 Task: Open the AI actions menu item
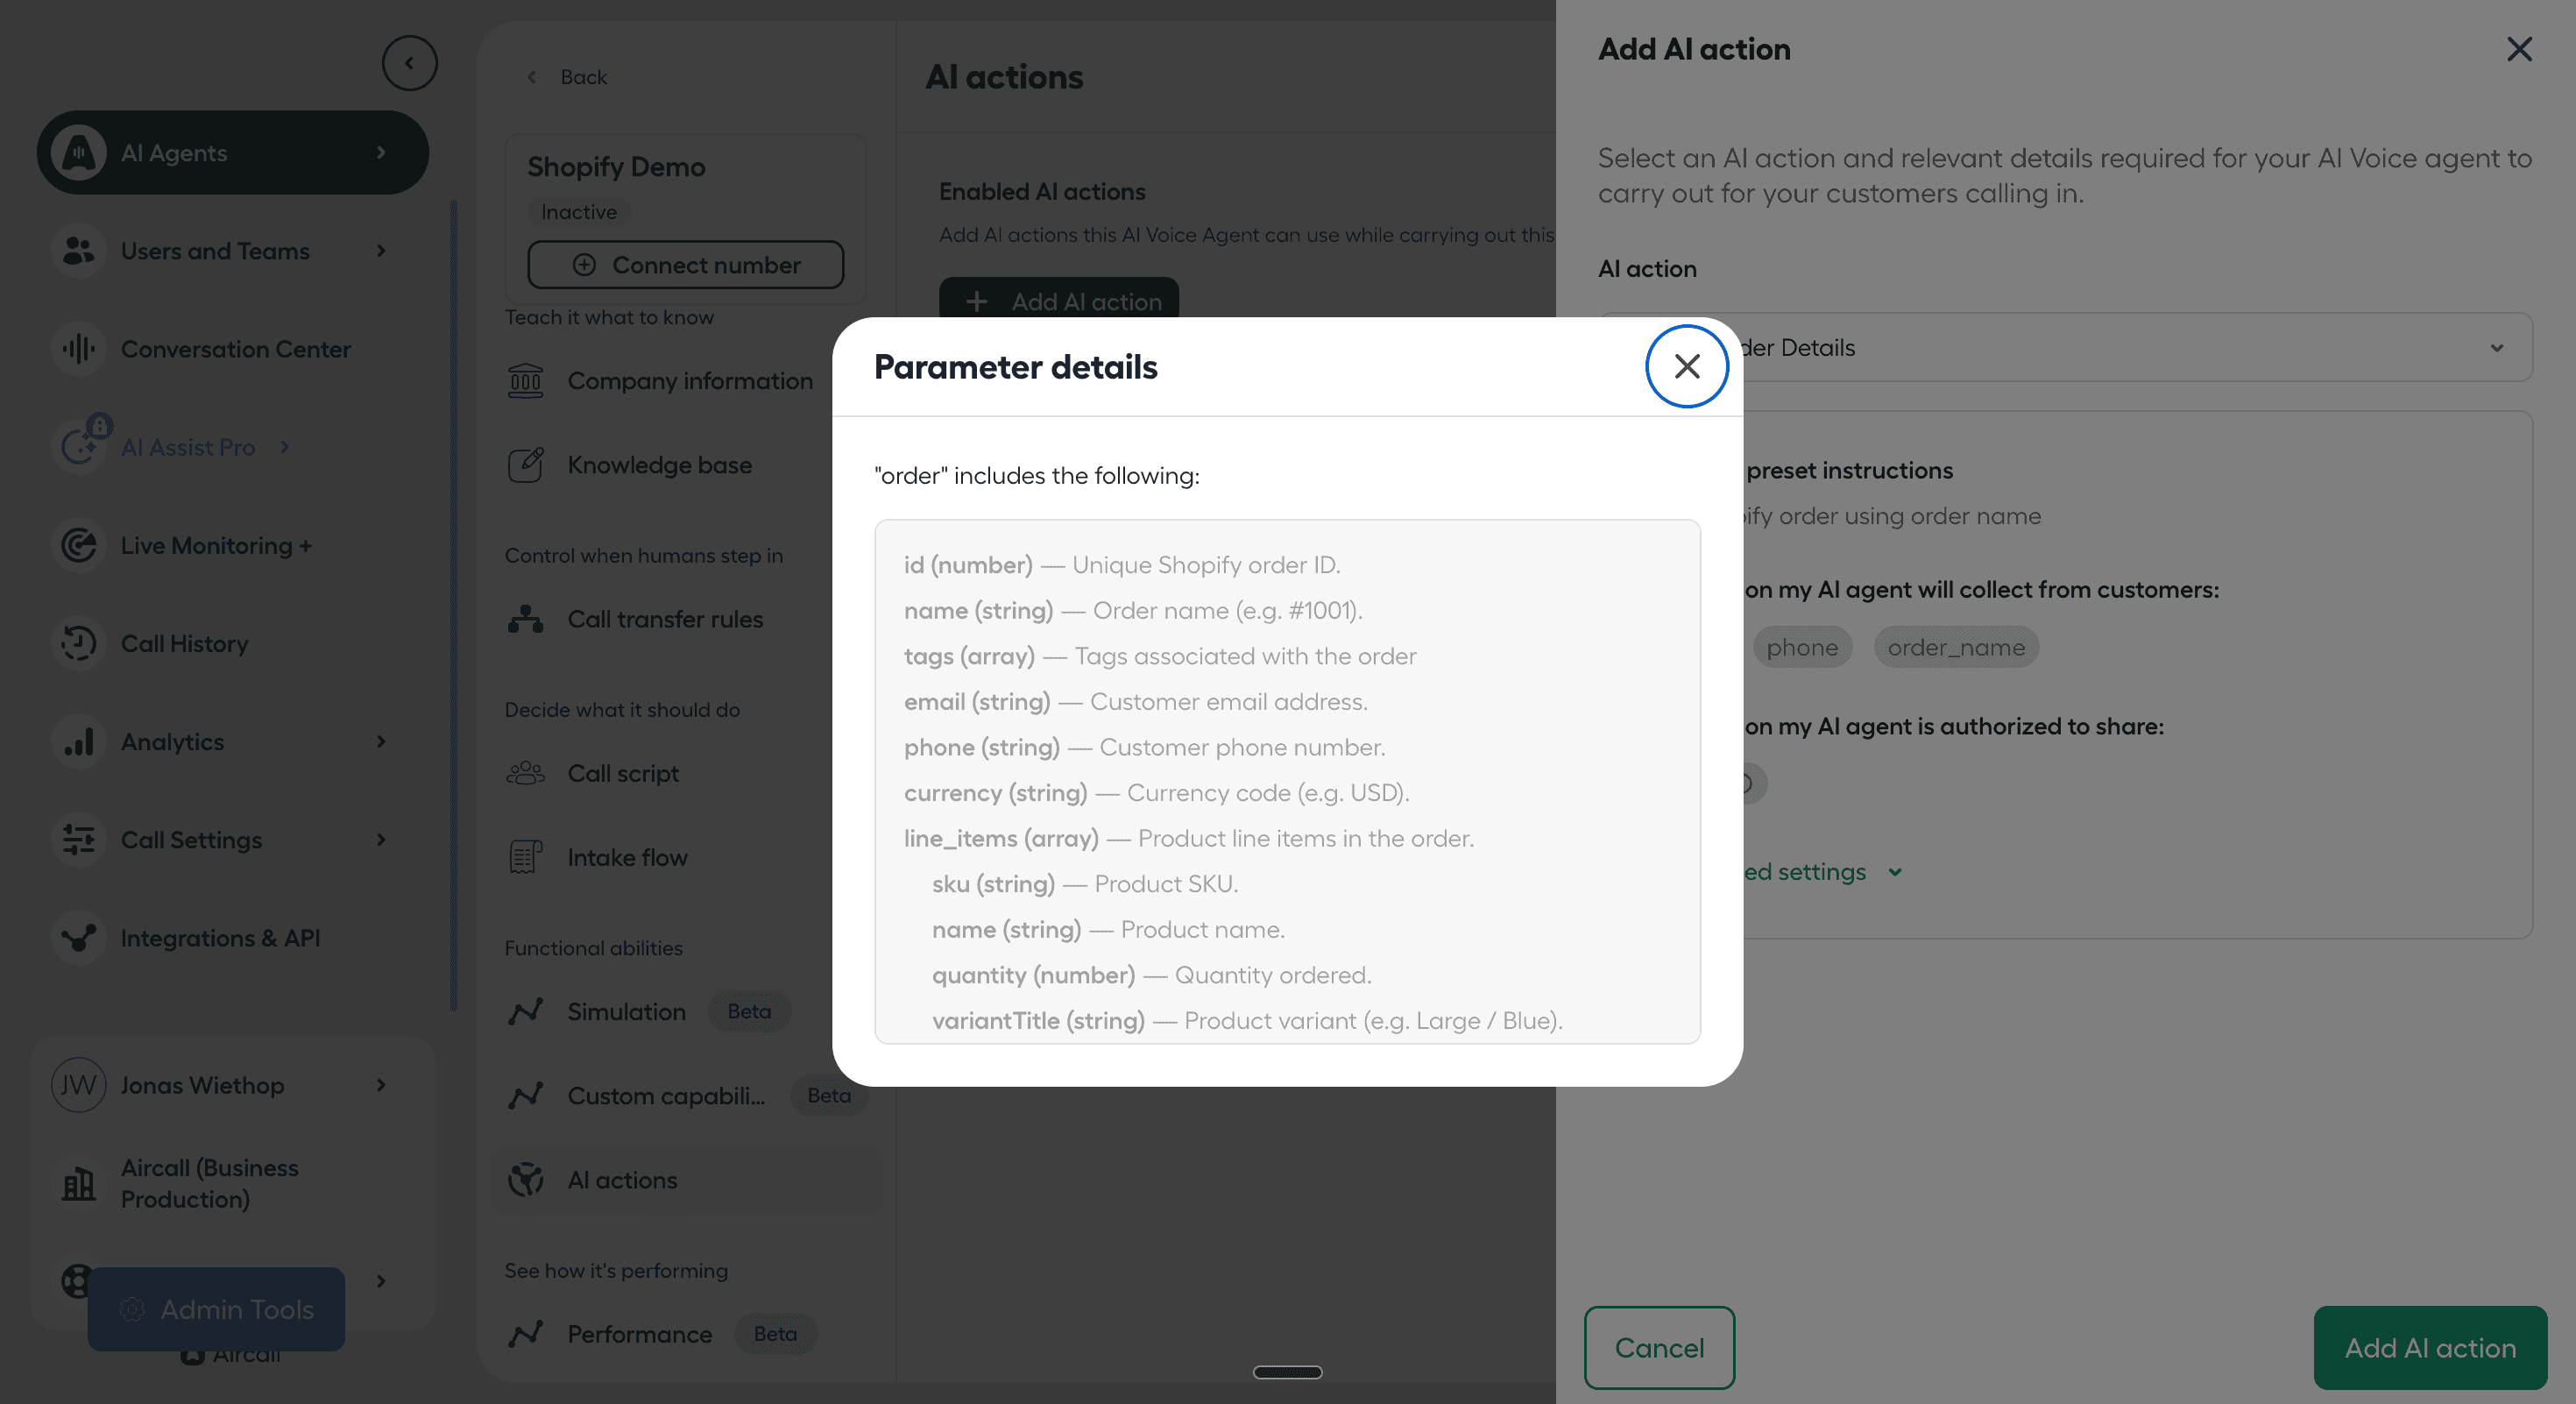pyautogui.click(x=622, y=1180)
